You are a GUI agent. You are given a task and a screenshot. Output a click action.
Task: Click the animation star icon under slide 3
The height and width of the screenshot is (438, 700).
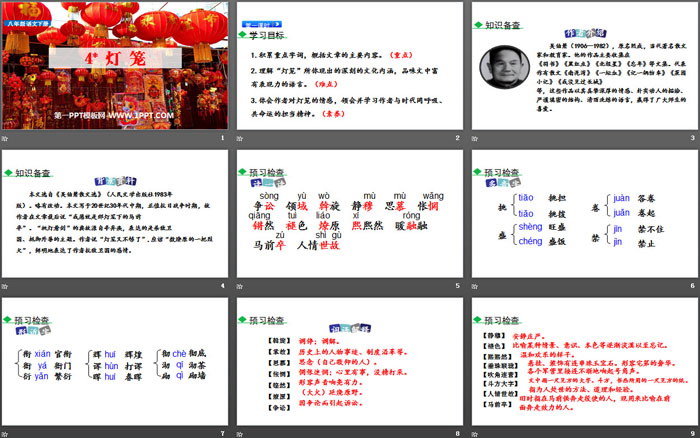pyautogui.click(x=475, y=138)
